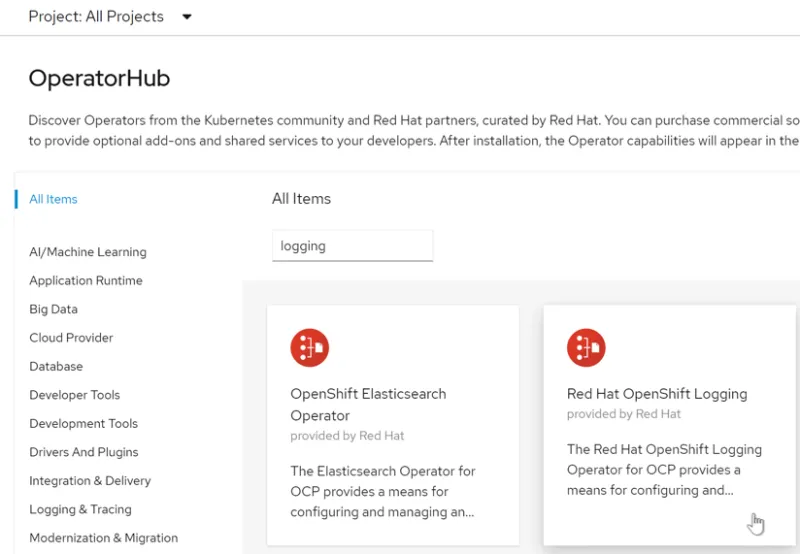
Task: Click the logging filter search field
Action: coord(352,246)
